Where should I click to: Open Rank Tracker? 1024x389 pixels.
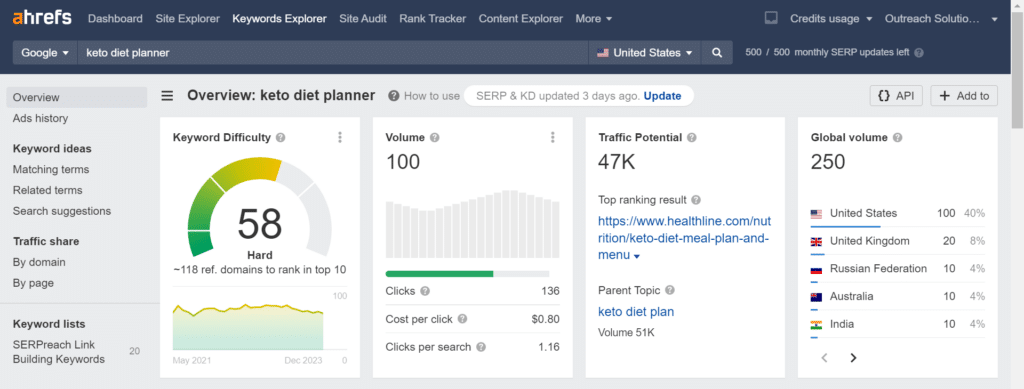[433, 18]
